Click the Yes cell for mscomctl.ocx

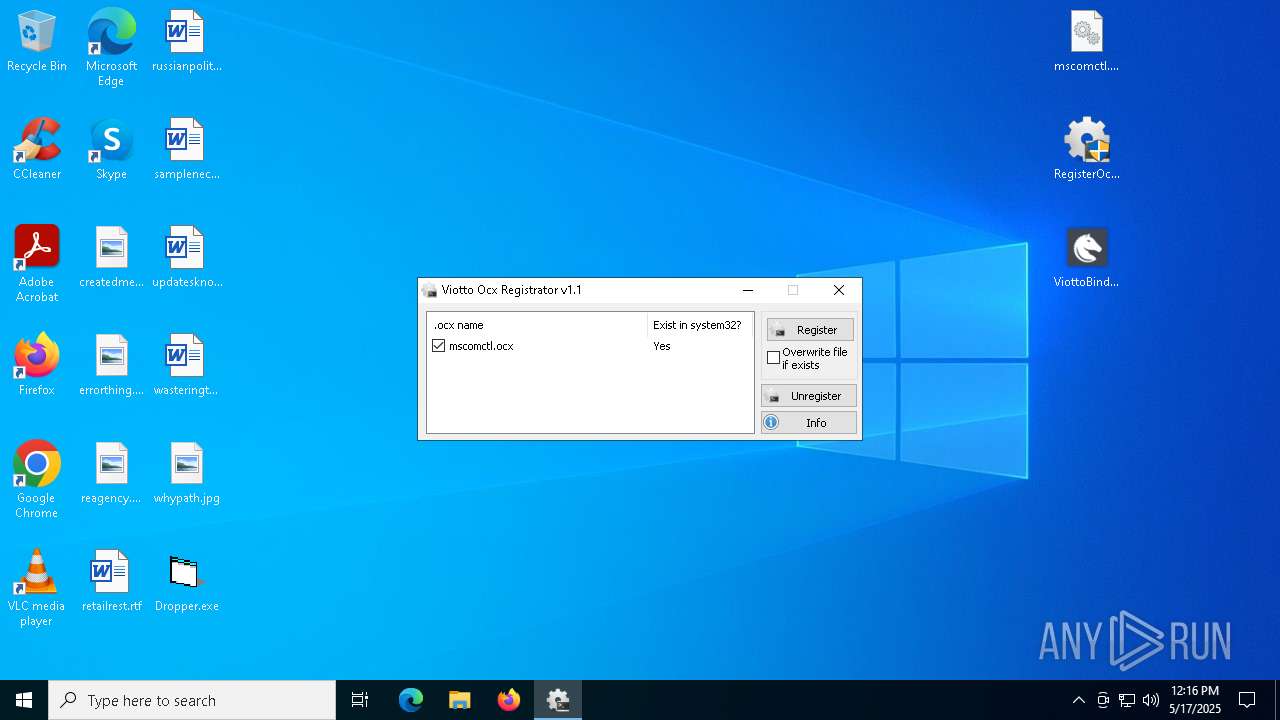pos(662,346)
